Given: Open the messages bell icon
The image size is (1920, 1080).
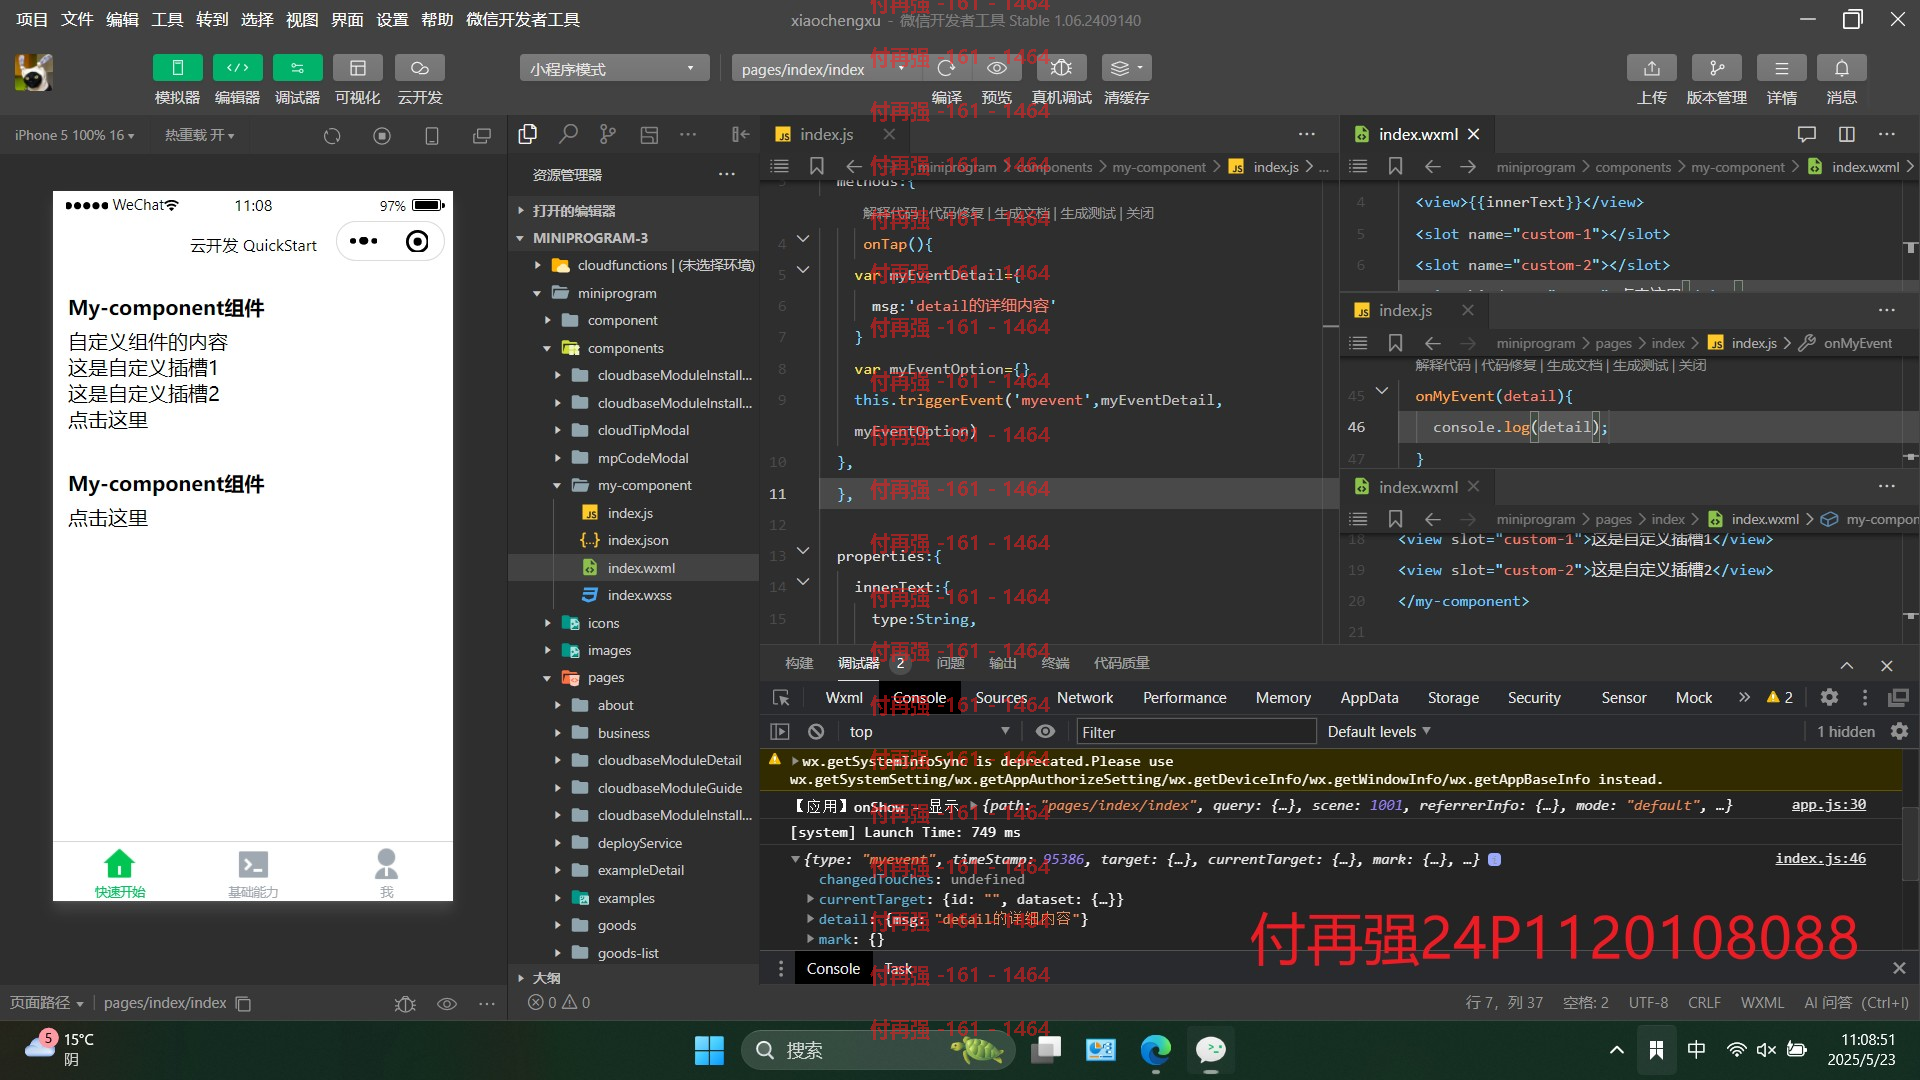Looking at the screenshot, I should coord(1842,68).
